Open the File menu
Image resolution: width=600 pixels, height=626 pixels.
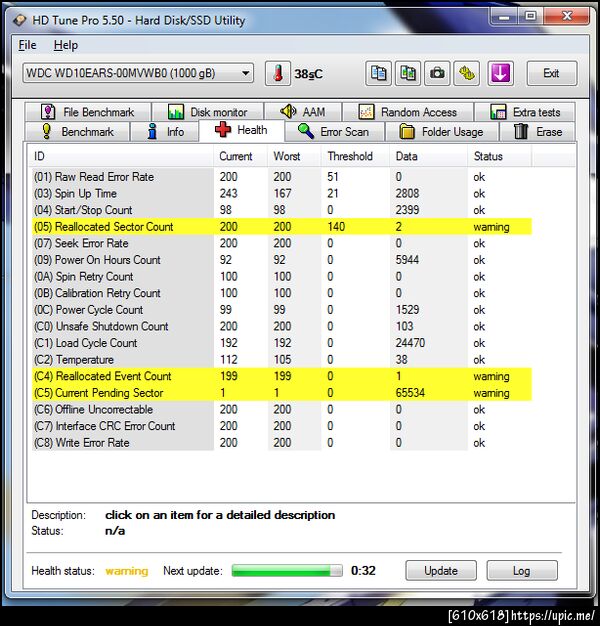(x=27, y=45)
